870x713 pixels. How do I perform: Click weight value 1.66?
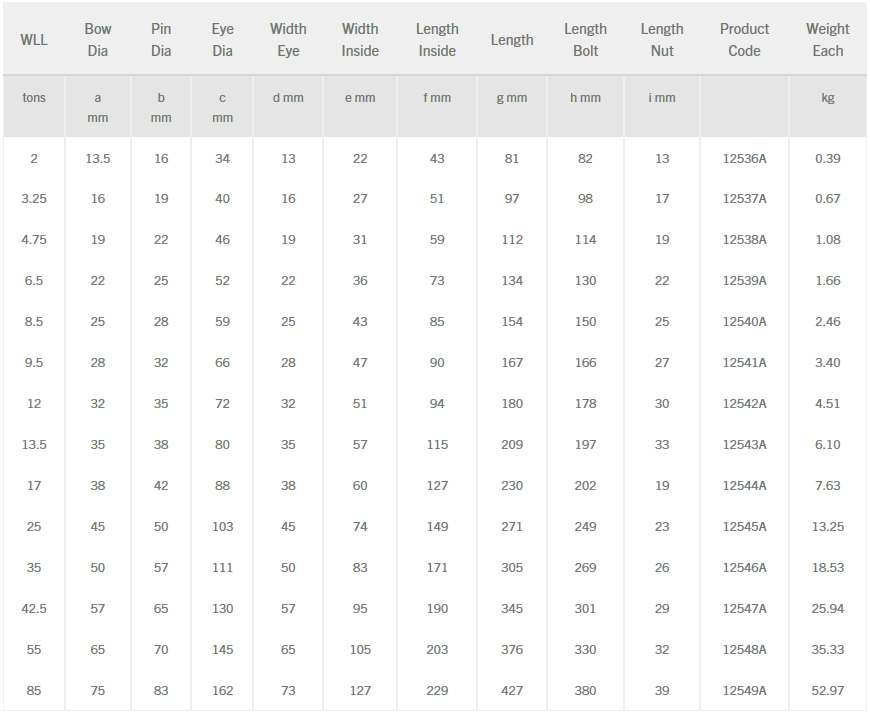pos(827,281)
